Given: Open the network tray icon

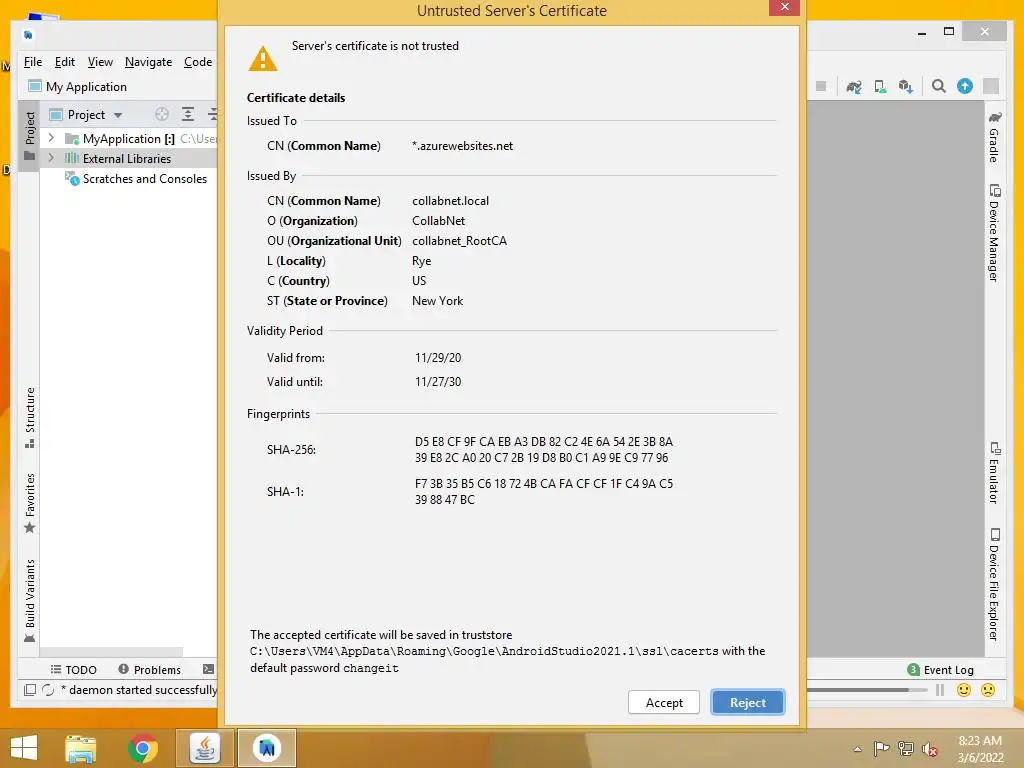Looking at the screenshot, I should [x=906, y=749].
